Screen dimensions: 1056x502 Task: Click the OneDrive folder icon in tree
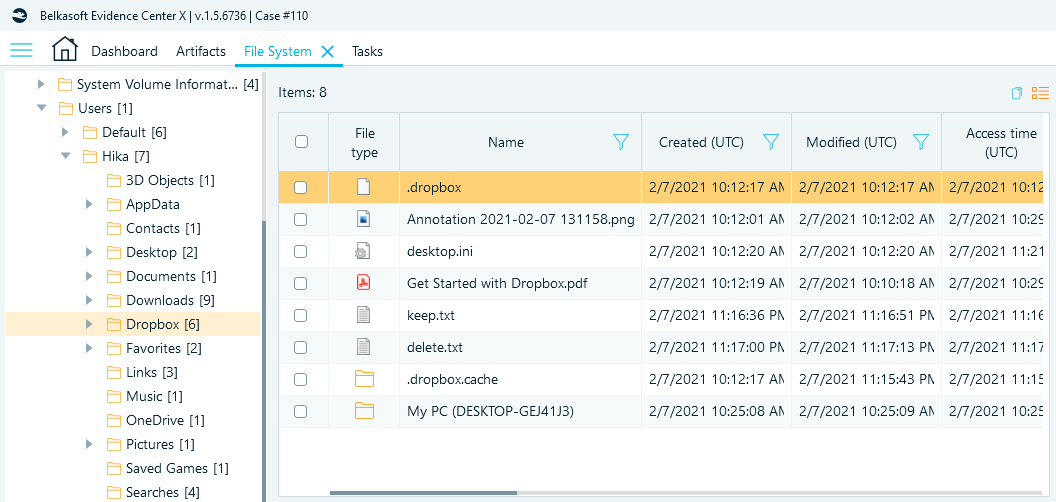pos(114,420)
